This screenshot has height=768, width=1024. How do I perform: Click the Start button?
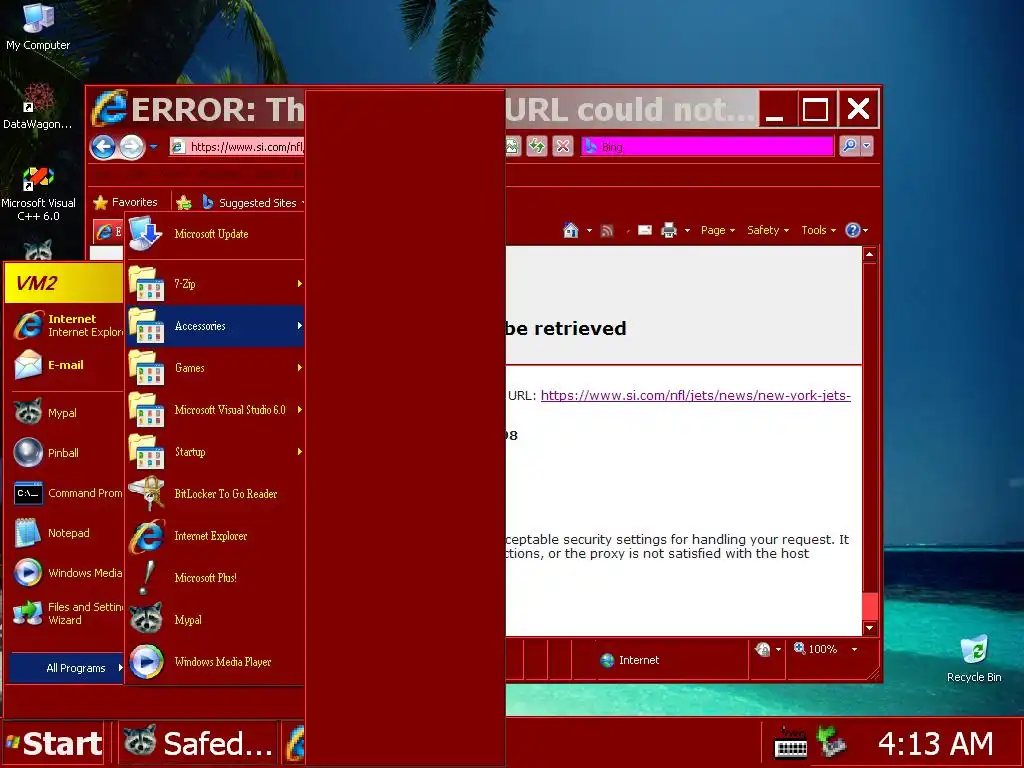pyautogui.click(x=54, y=743)
